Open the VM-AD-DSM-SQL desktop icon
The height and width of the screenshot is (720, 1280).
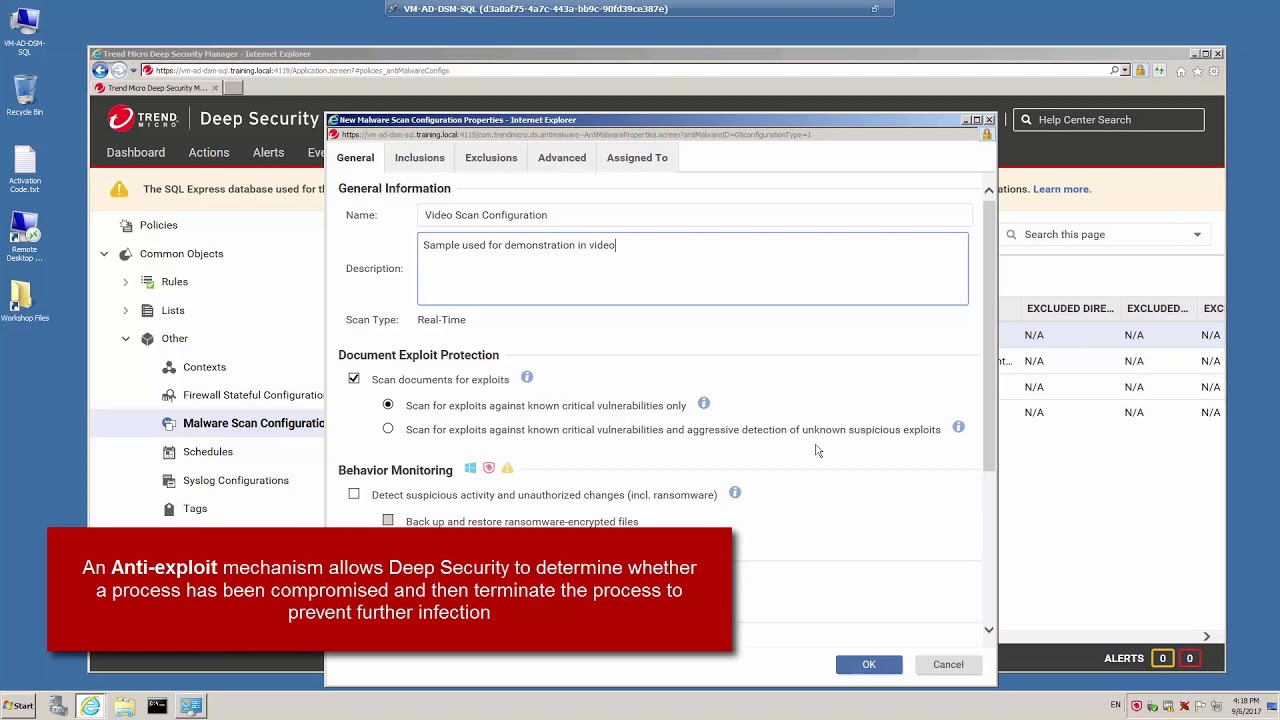(24, 31)
